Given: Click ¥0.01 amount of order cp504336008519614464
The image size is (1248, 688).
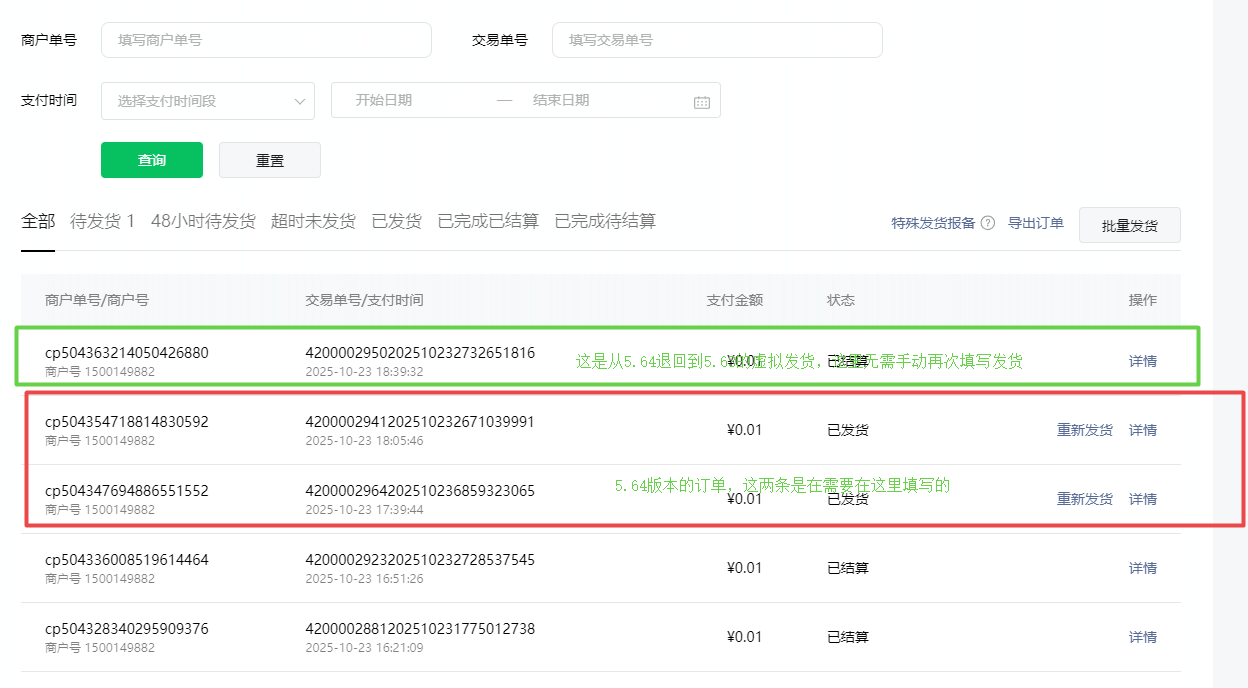Looking at the screenshot, I should (x=745, y=568).
